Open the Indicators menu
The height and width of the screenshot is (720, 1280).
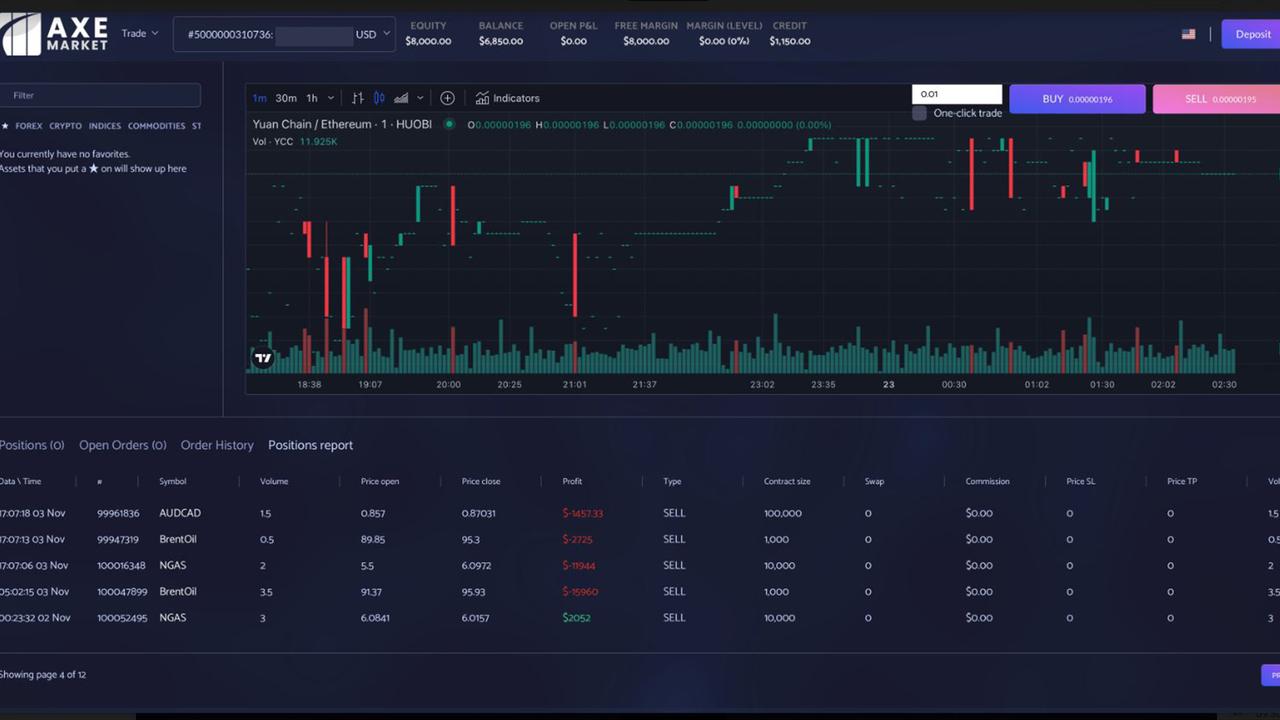click(x=507, y=98)
